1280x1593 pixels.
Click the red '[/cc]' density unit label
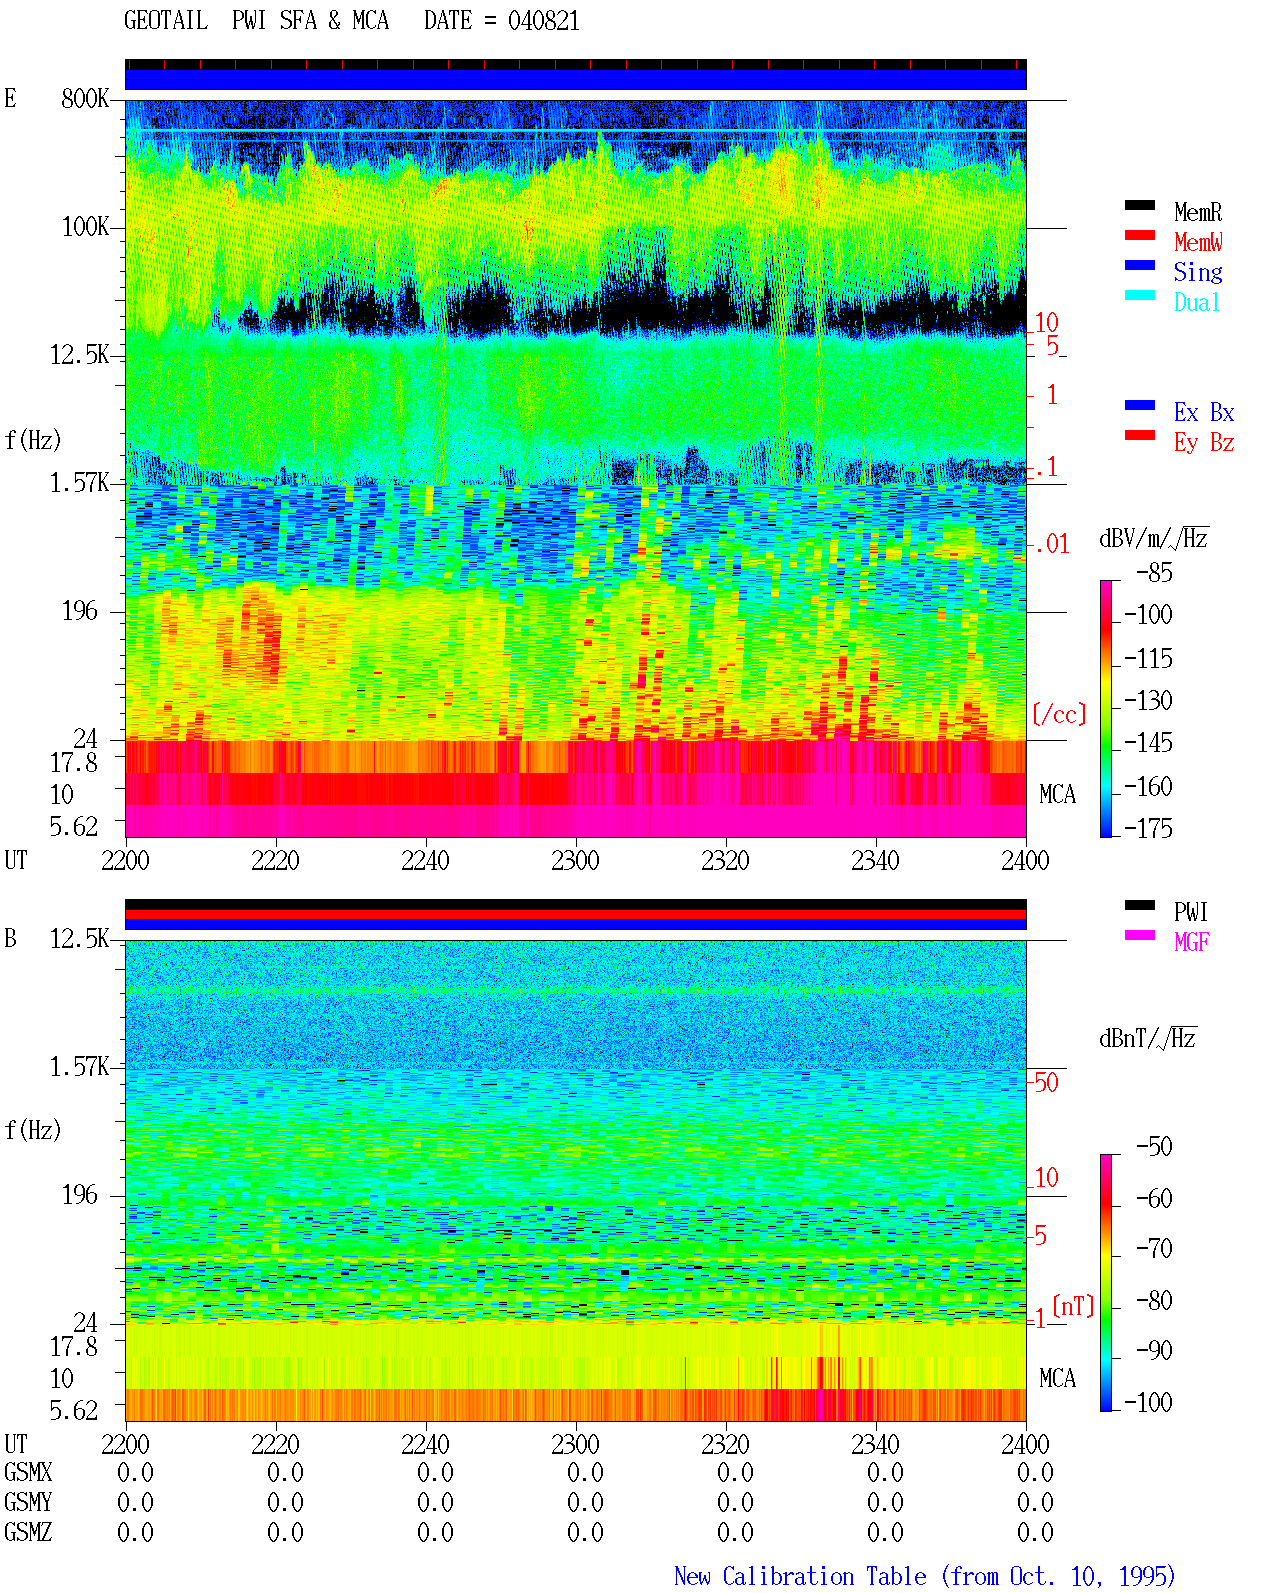click(1059, 714)
